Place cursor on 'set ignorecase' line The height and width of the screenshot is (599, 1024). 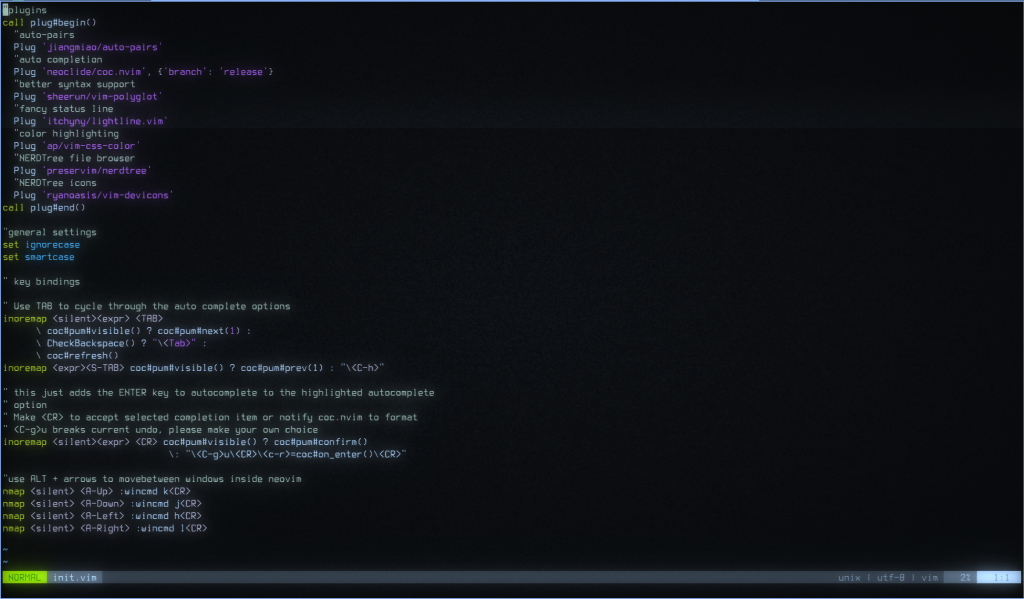click(41, 245)
